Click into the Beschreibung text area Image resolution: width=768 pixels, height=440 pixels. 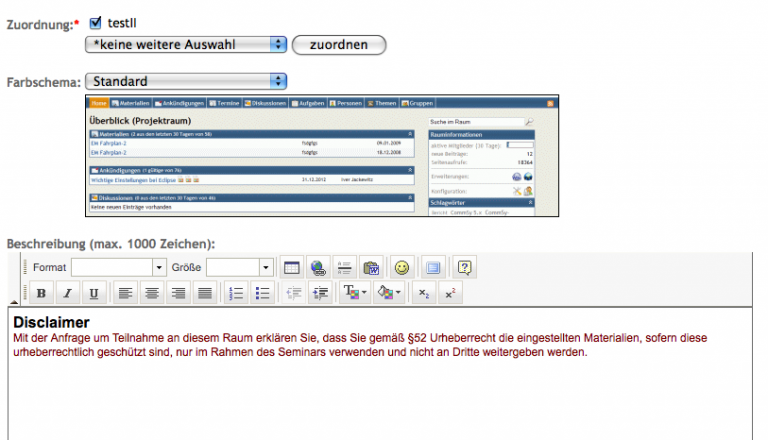coord(380,373)
